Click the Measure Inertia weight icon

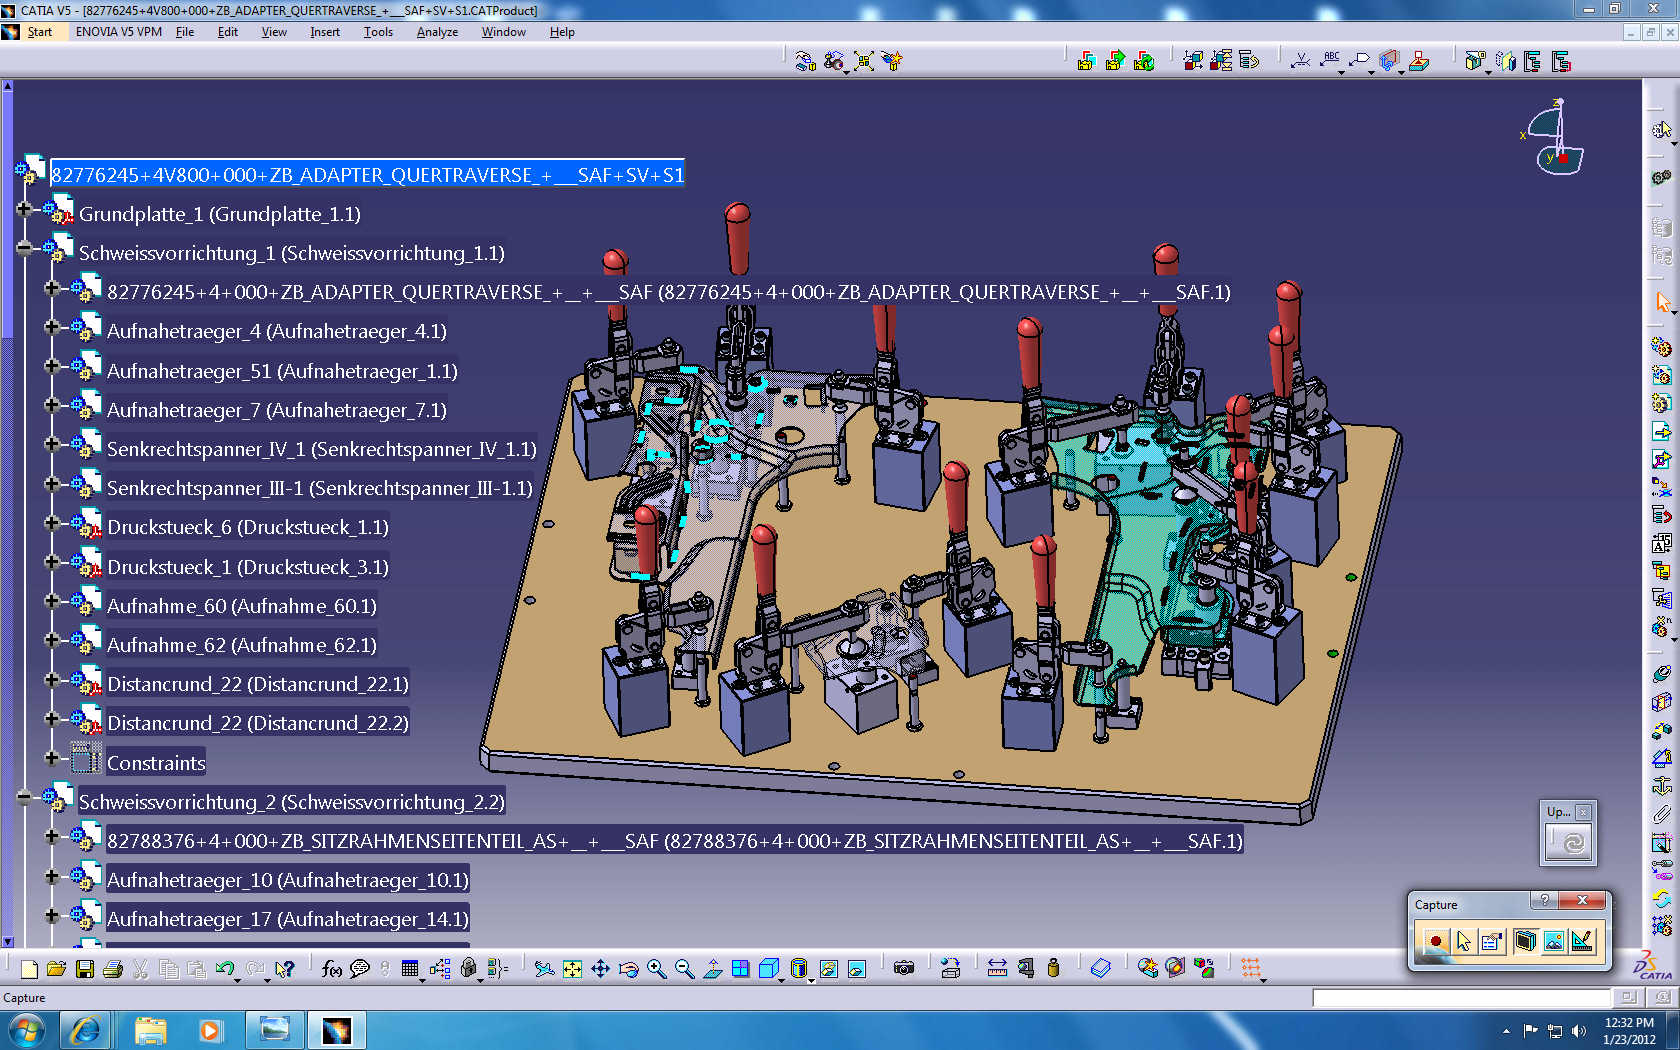1053,968
